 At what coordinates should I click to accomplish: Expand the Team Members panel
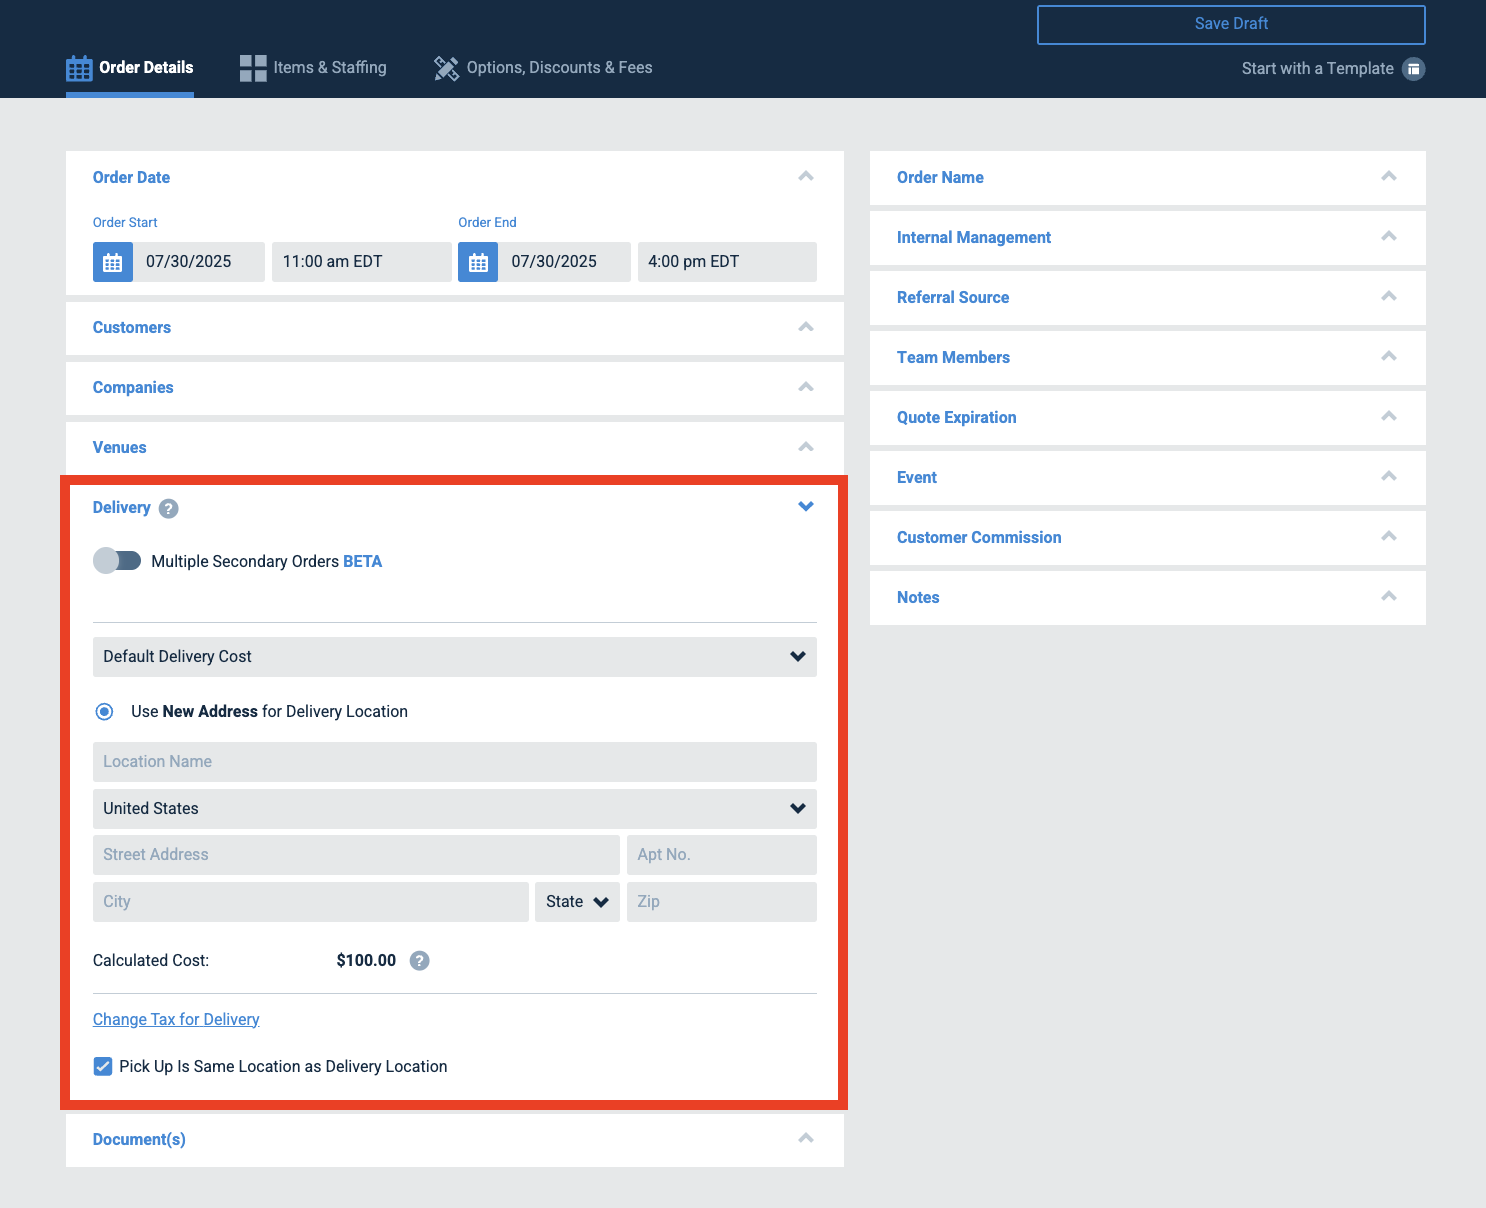tap(1148, 358)
